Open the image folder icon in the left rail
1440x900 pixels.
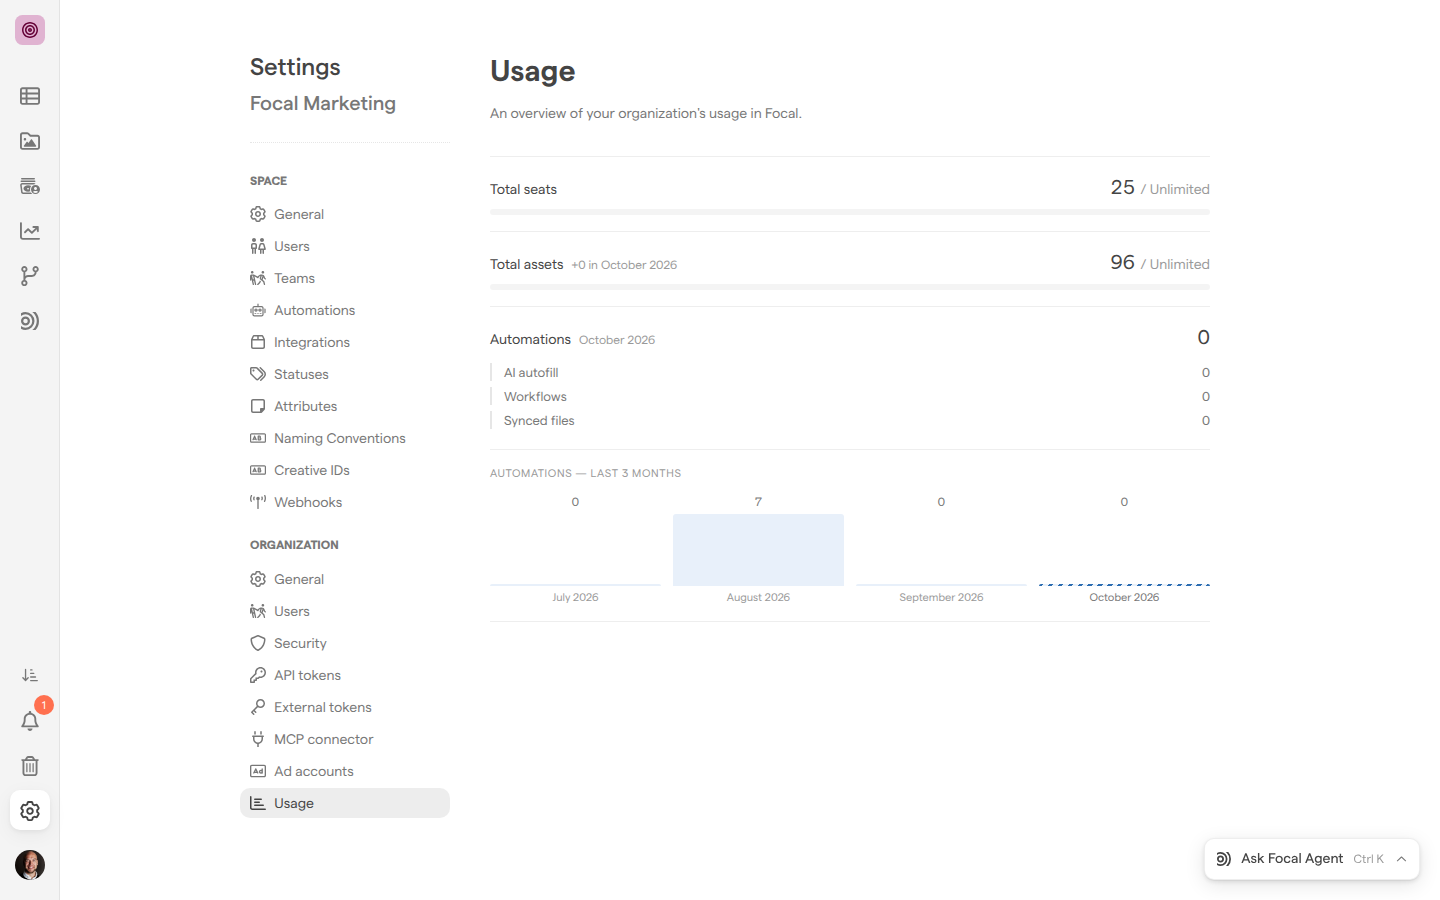click(x=30, y=141)
